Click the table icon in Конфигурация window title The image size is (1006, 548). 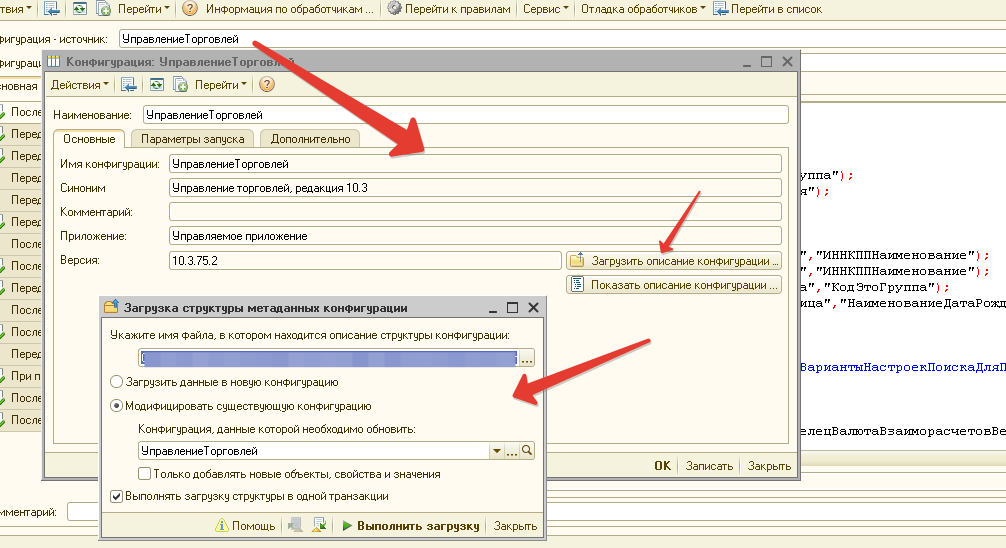[x=53, y=62]
